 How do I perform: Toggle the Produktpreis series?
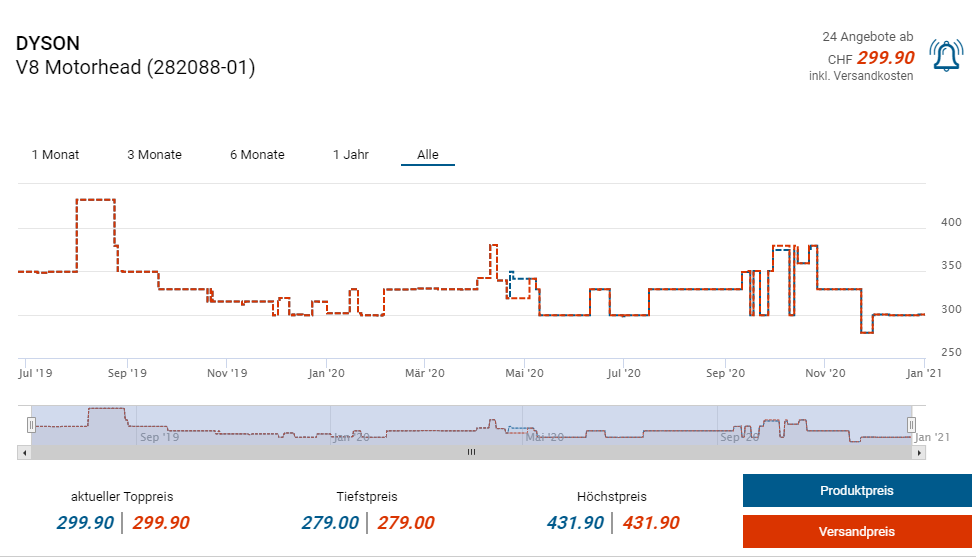point(856,491)
